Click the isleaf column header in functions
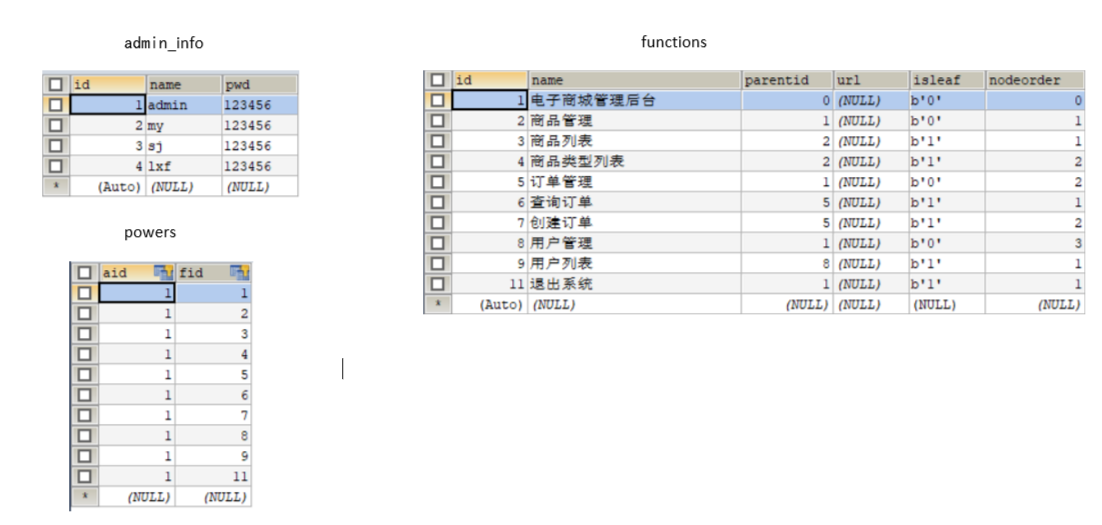The image size is (1102, 525). coord(947,80)
